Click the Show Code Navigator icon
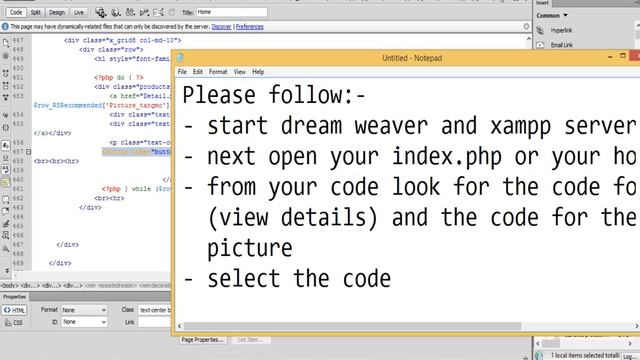This screenshot has height=360, width=640. 6,55
